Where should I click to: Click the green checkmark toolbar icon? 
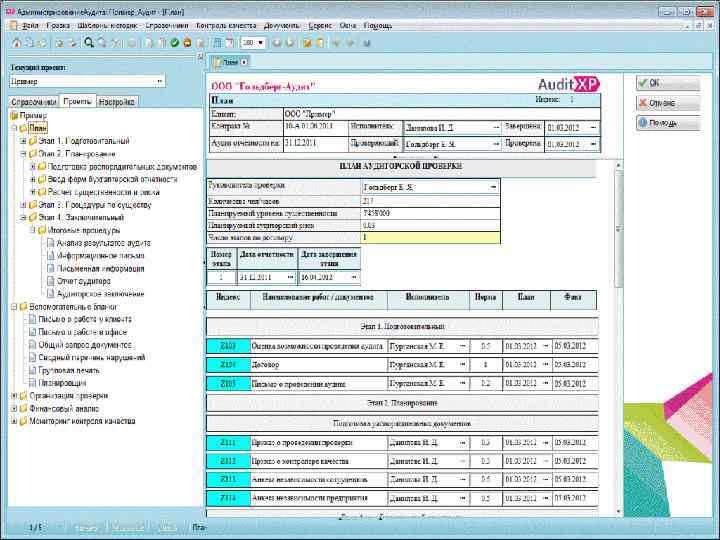[x=174, y=43]
